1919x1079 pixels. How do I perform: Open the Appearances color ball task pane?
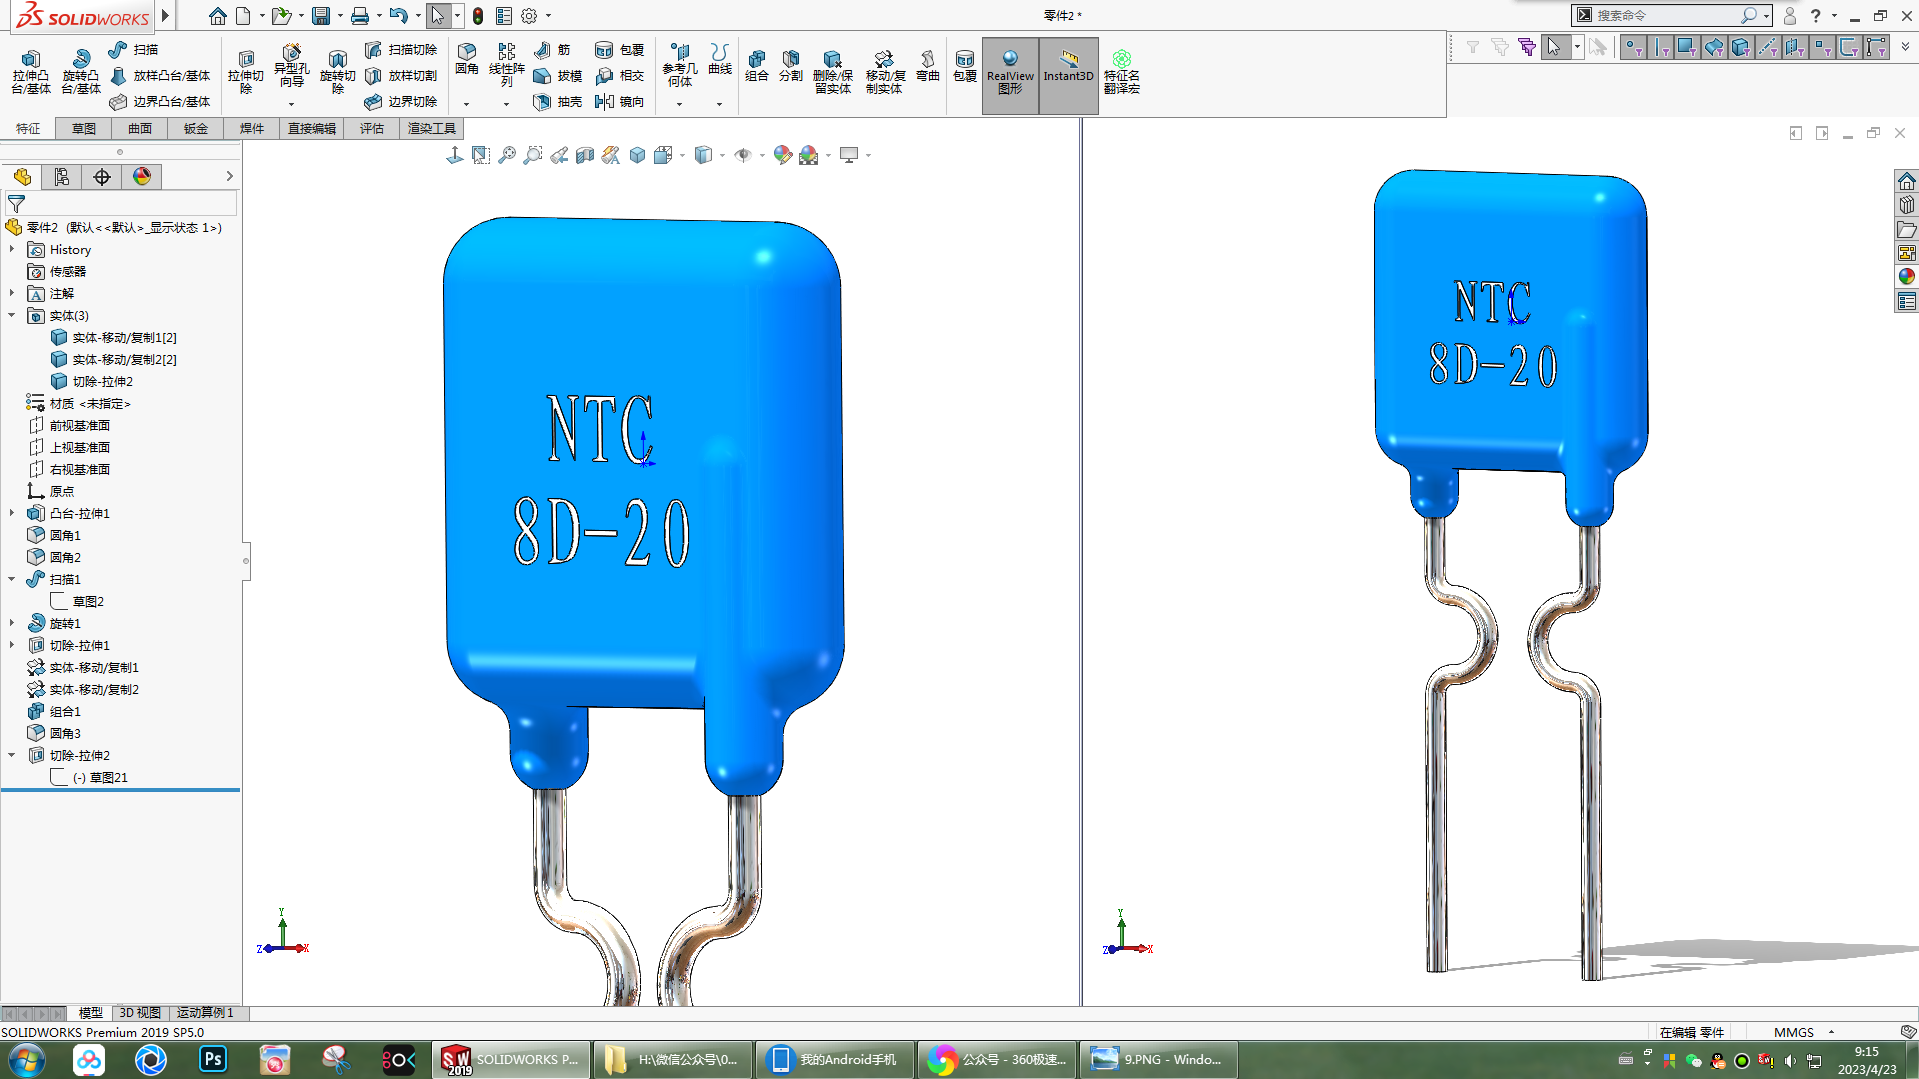pyautogui.click(x=1906, y=277)
